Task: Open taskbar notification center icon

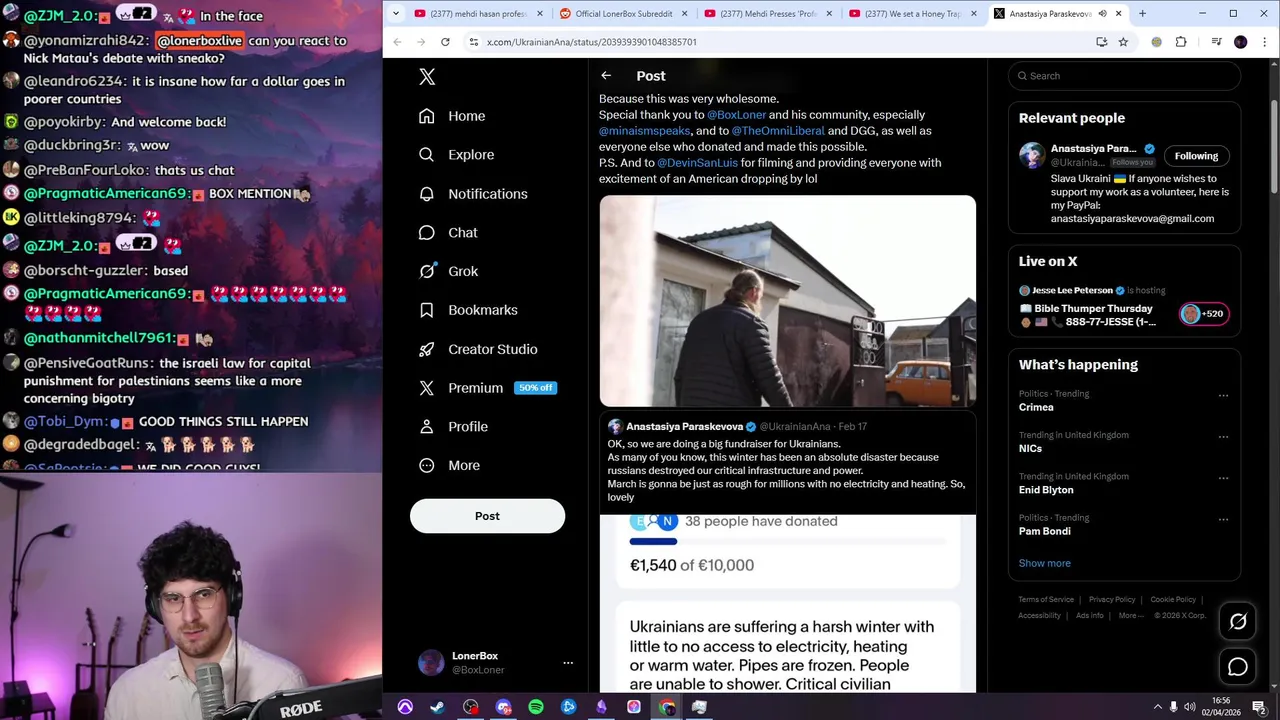Action: click(x=1260, y=707)
